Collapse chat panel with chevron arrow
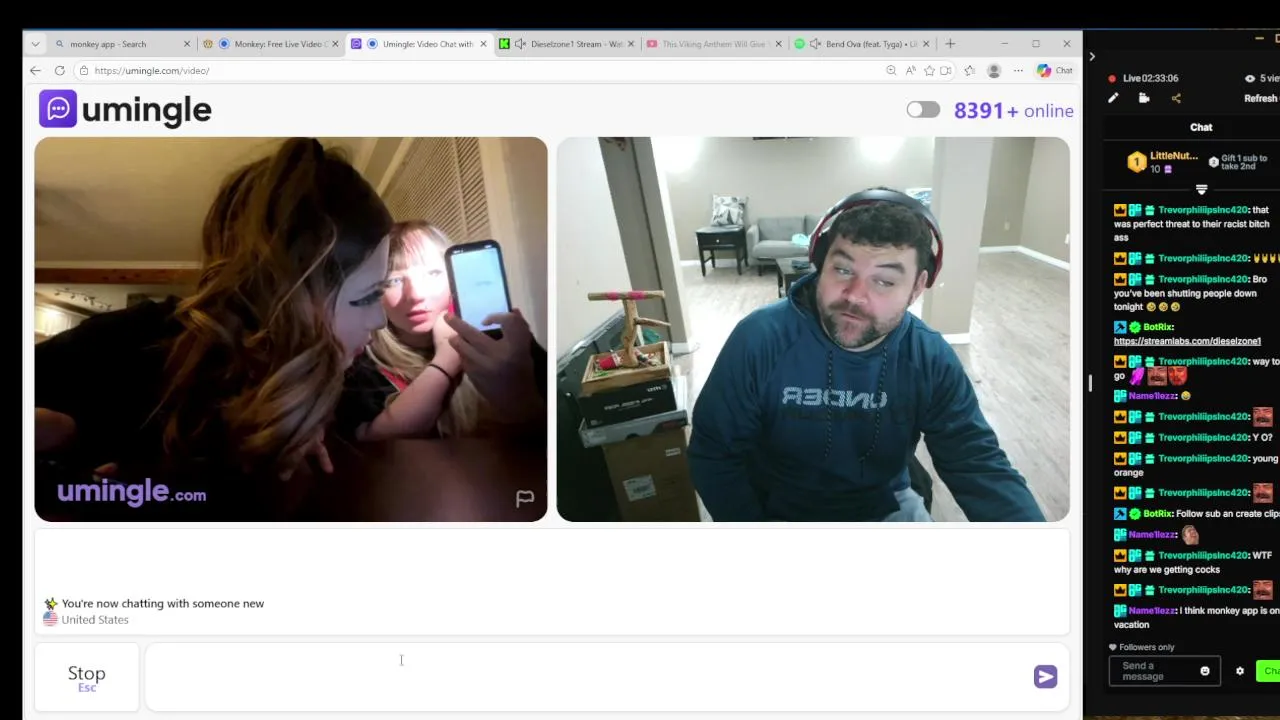1280x720 pixels. tap(1092, 57)
